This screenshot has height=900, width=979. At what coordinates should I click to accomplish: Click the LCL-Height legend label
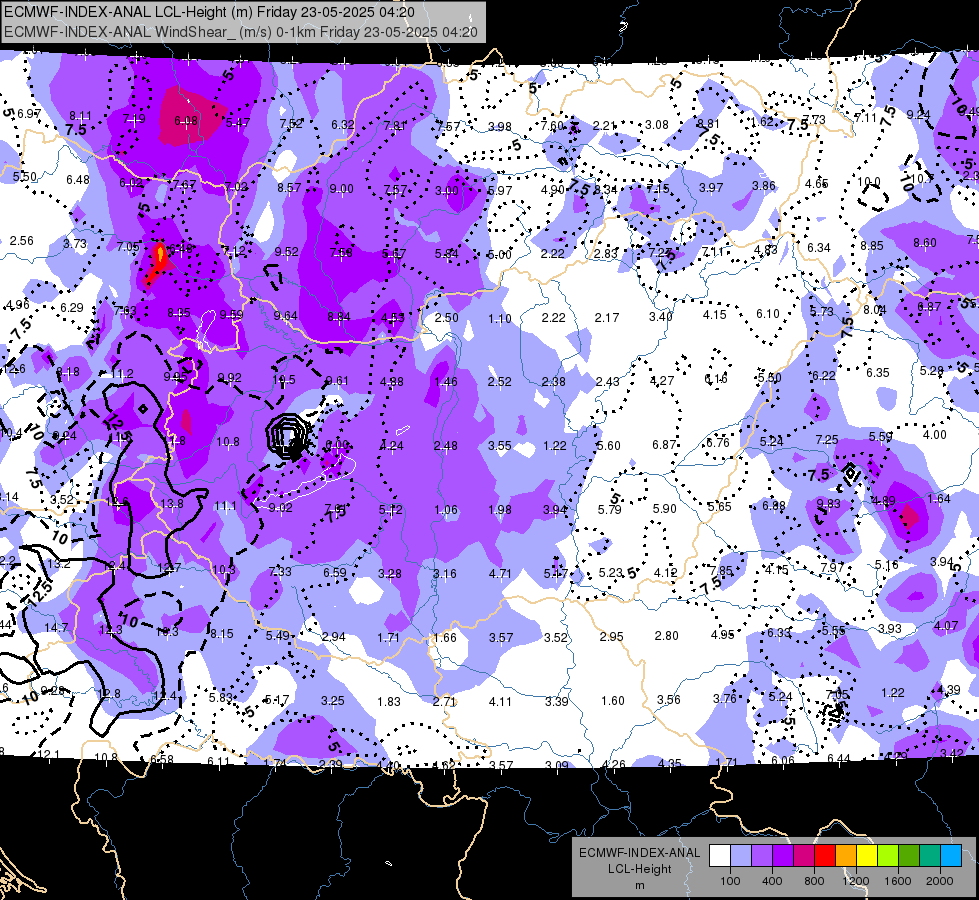click(639, 869)
